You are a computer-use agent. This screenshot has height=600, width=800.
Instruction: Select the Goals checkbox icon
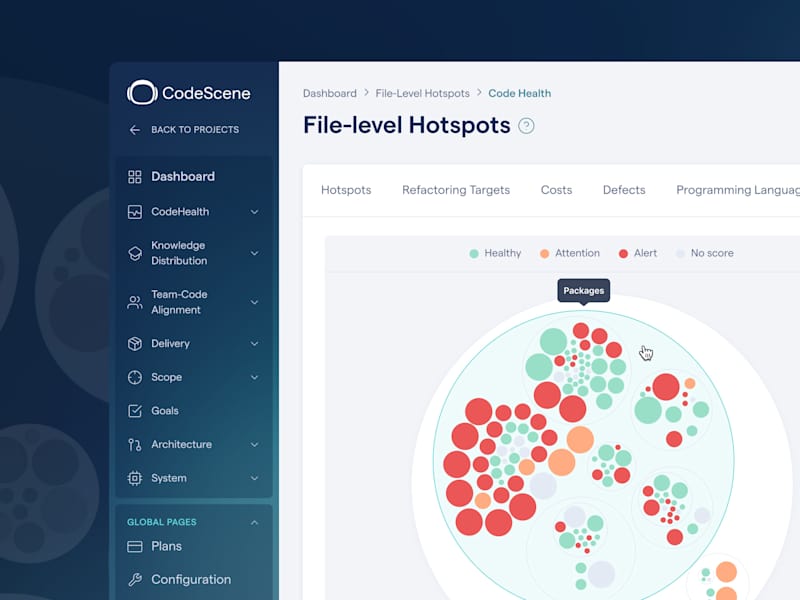click(135, 411)
